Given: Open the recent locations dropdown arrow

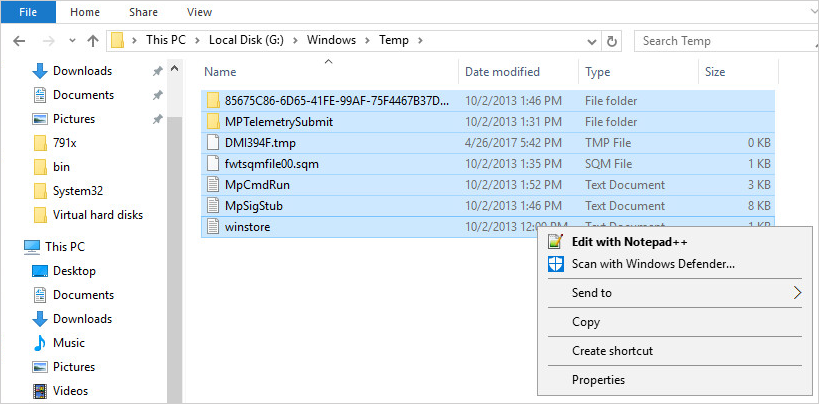Looking at the screenshot, I should (x=70, y=41).
